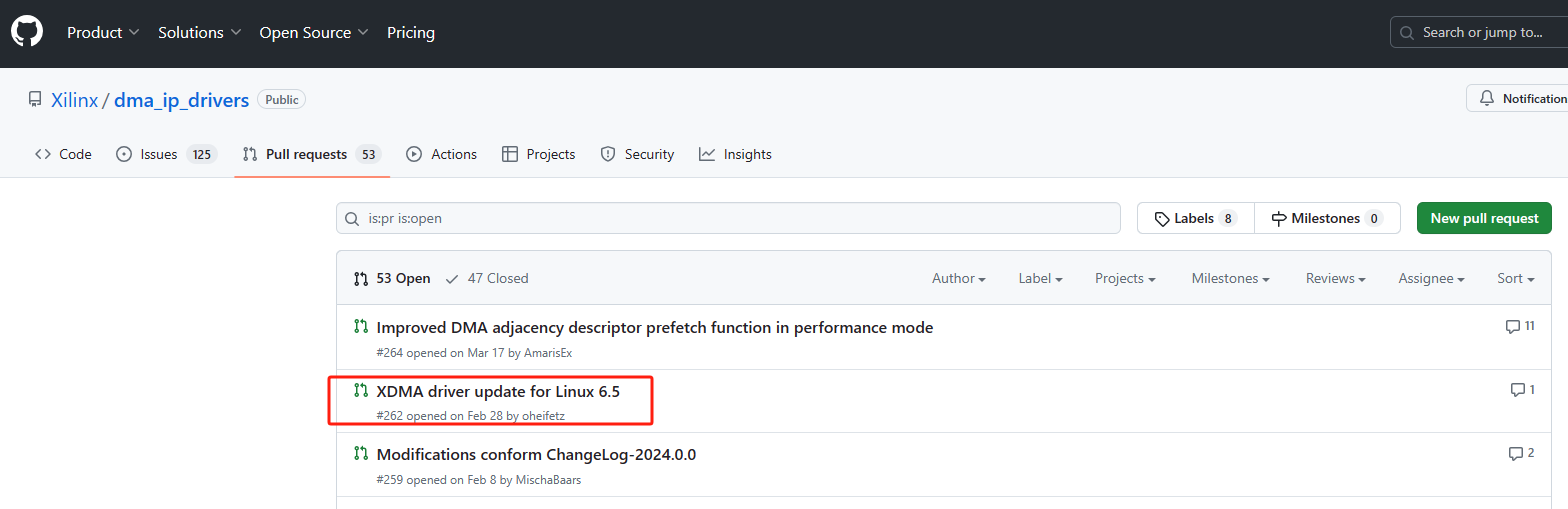Click the open PR icon beside Improved DMA adjacency
The width and height of the screenshot is (1568, 509).
361,326
